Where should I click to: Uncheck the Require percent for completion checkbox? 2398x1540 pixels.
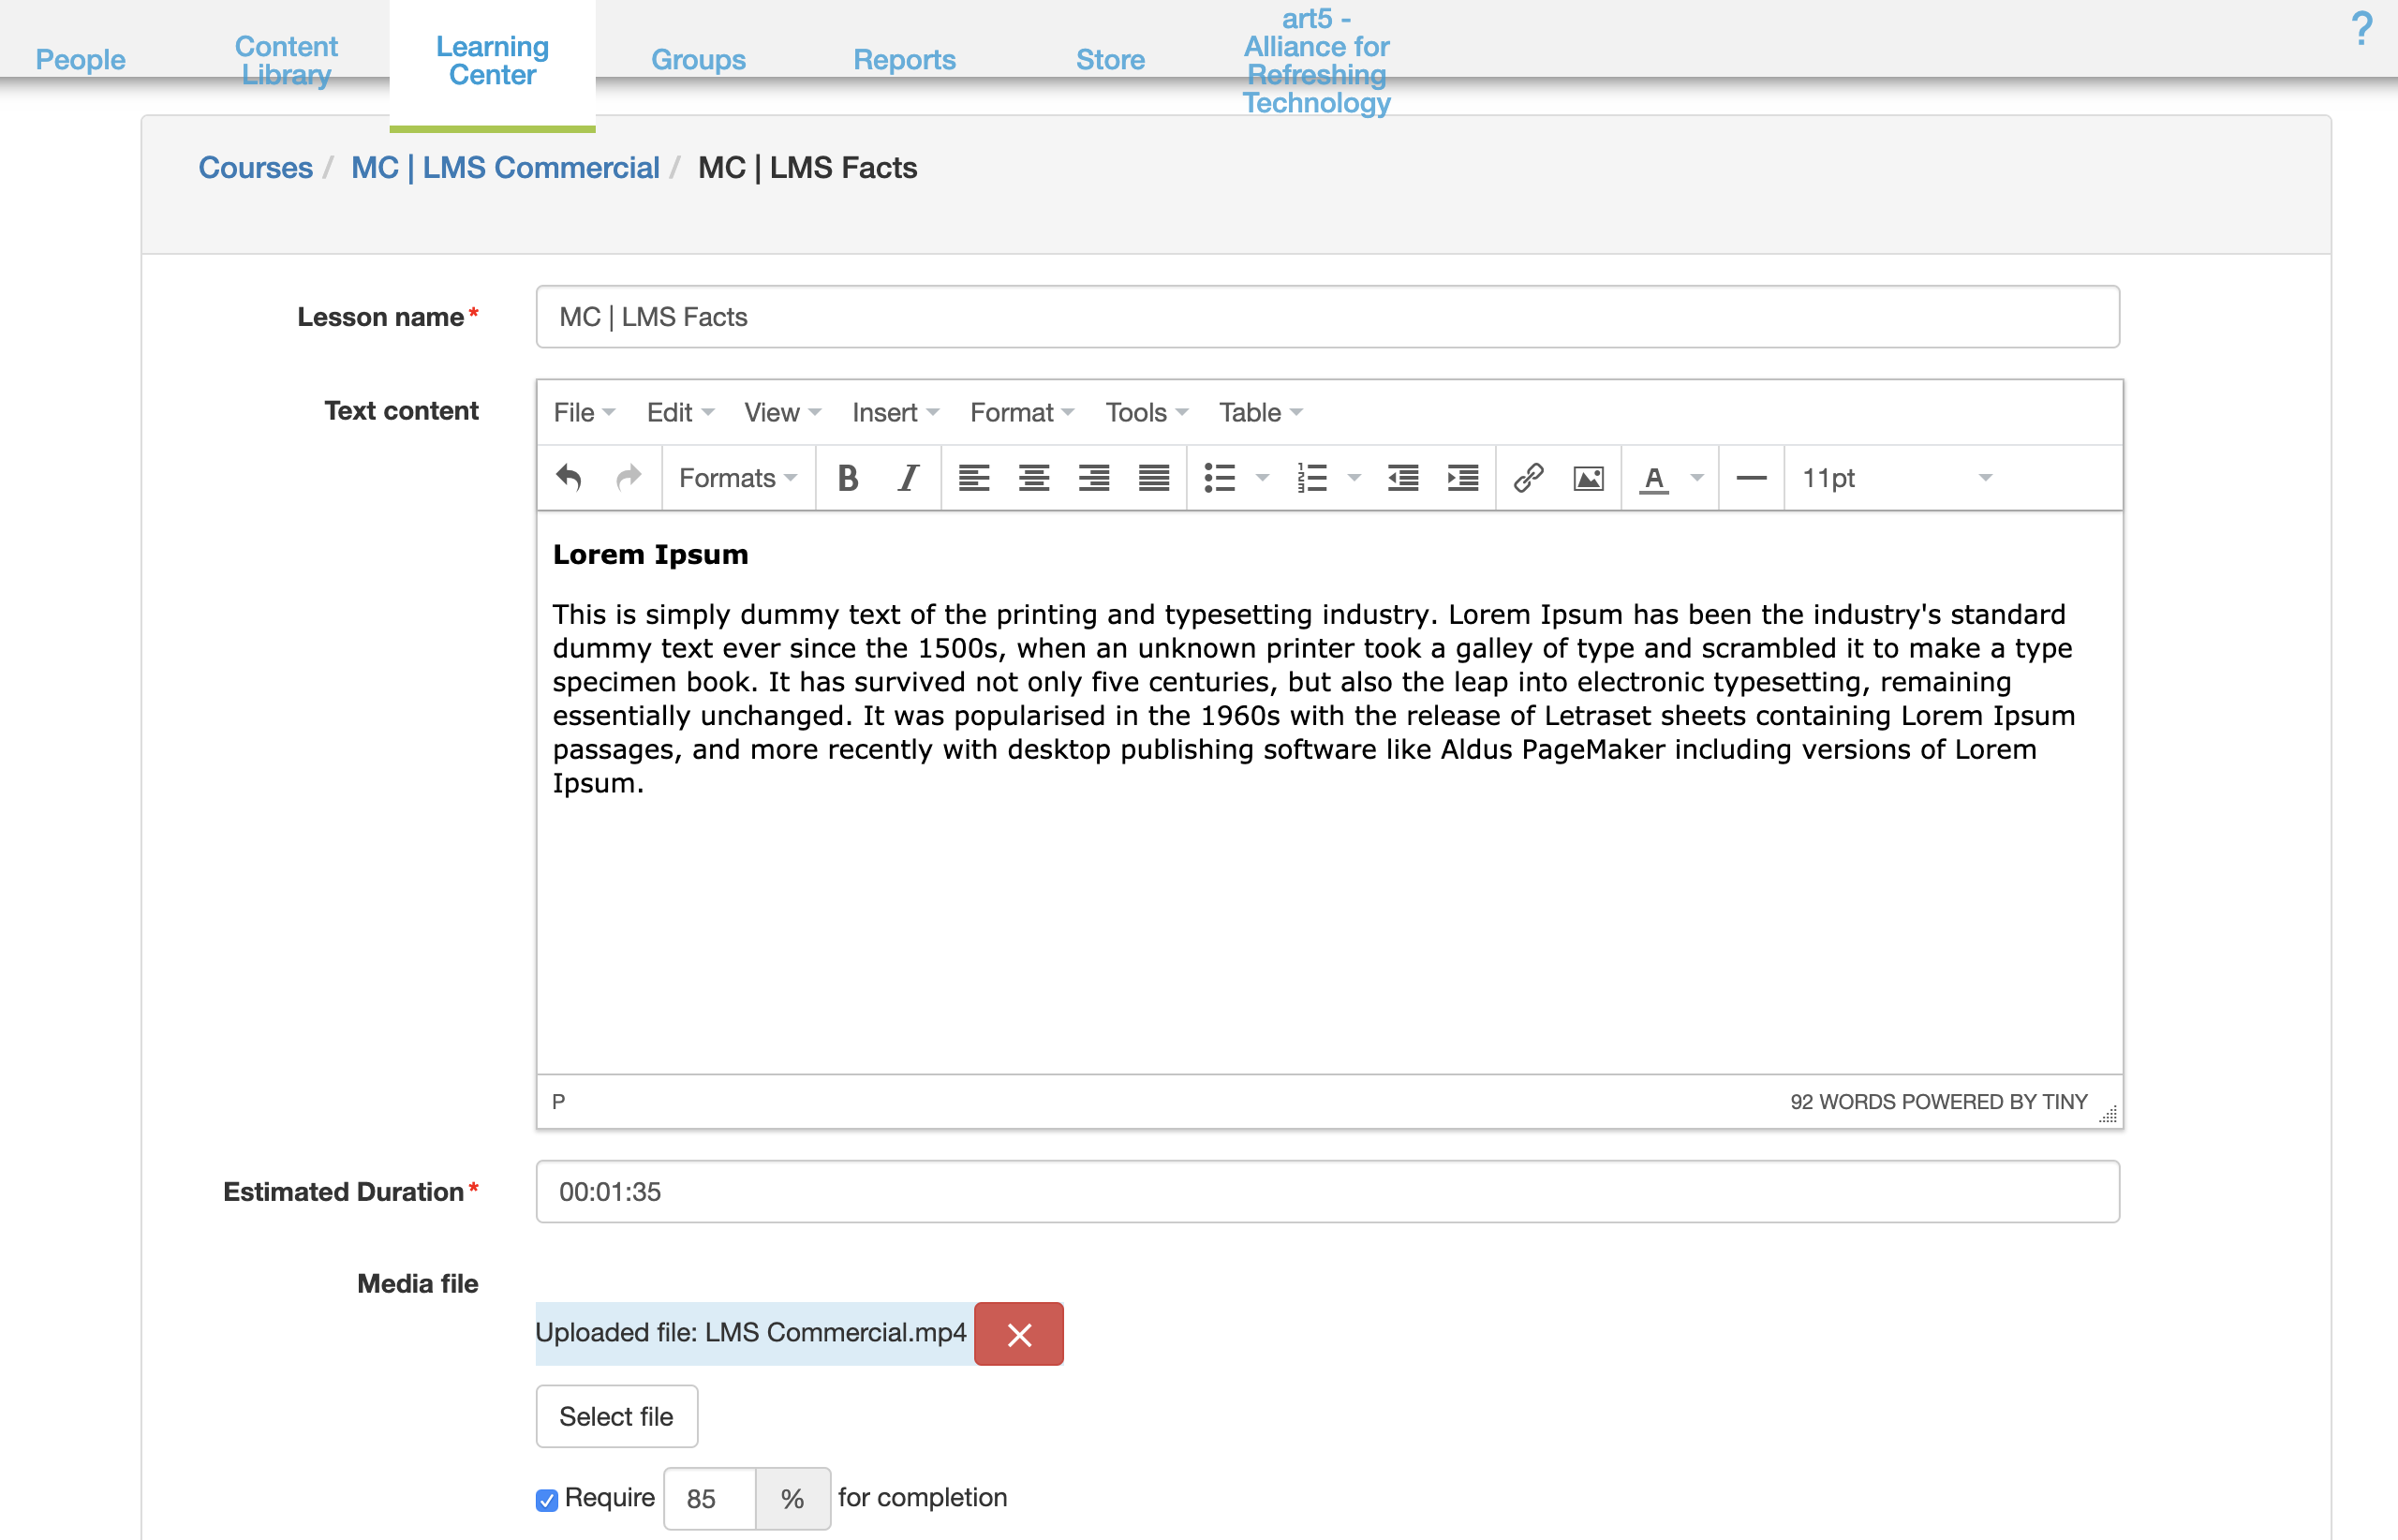[x=546, y=1499]
